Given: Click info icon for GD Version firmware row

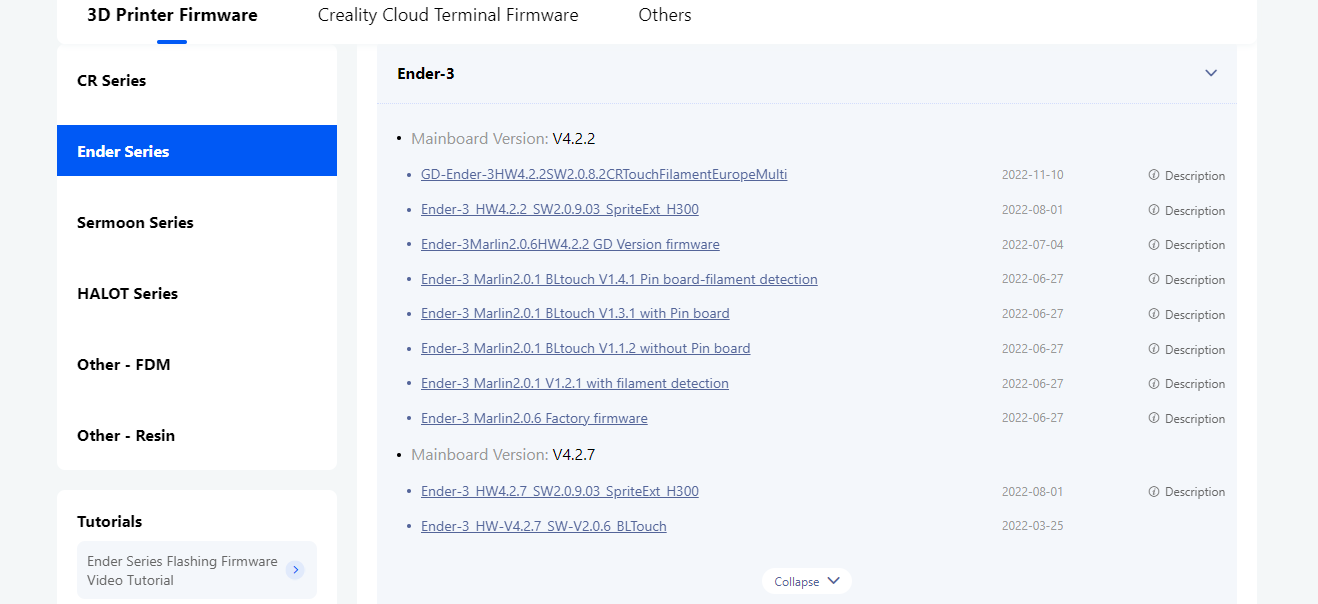Looking at the screenshot, I should [x=1153, y=244].
